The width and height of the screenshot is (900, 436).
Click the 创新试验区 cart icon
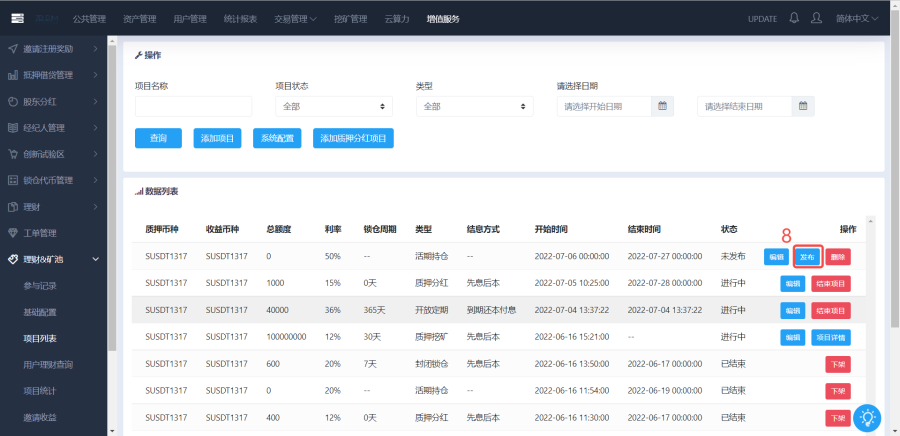(x=13, y=154)
